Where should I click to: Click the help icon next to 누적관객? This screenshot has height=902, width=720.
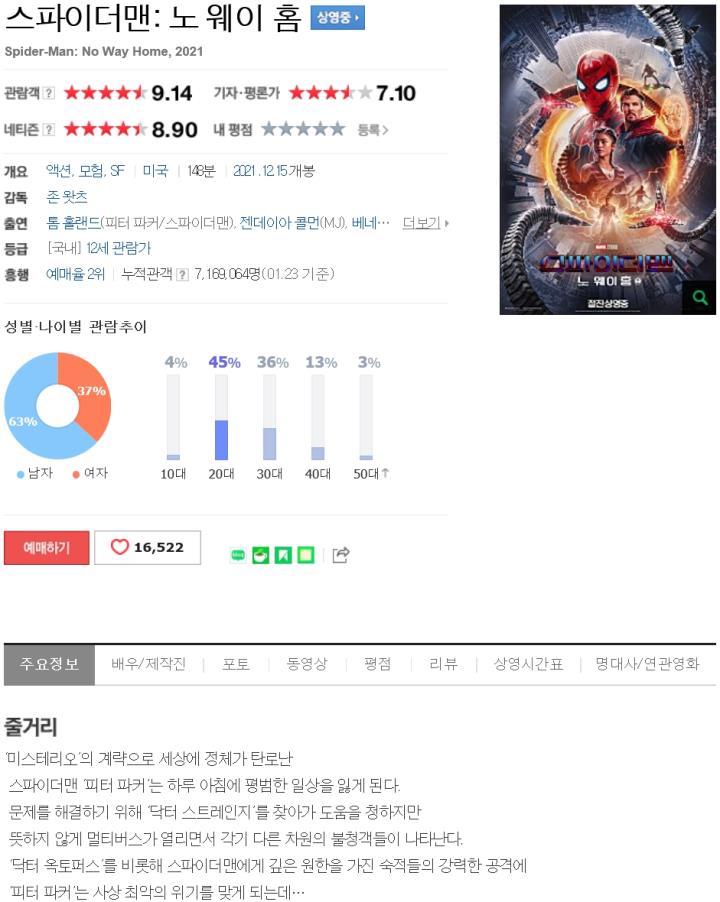click(x=182, y=275)
